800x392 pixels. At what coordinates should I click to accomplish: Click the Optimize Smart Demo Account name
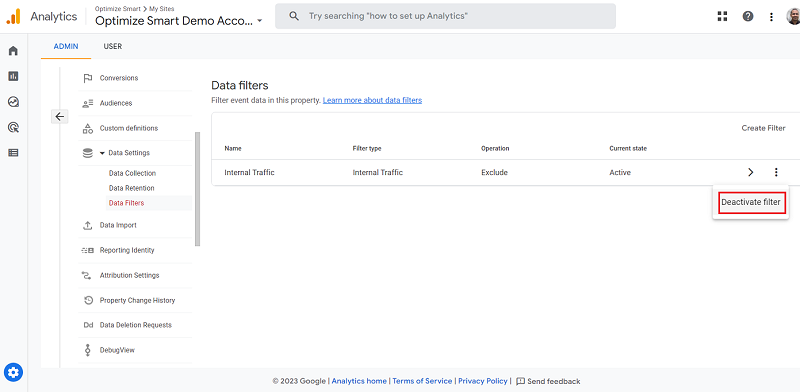coord(174,21)
